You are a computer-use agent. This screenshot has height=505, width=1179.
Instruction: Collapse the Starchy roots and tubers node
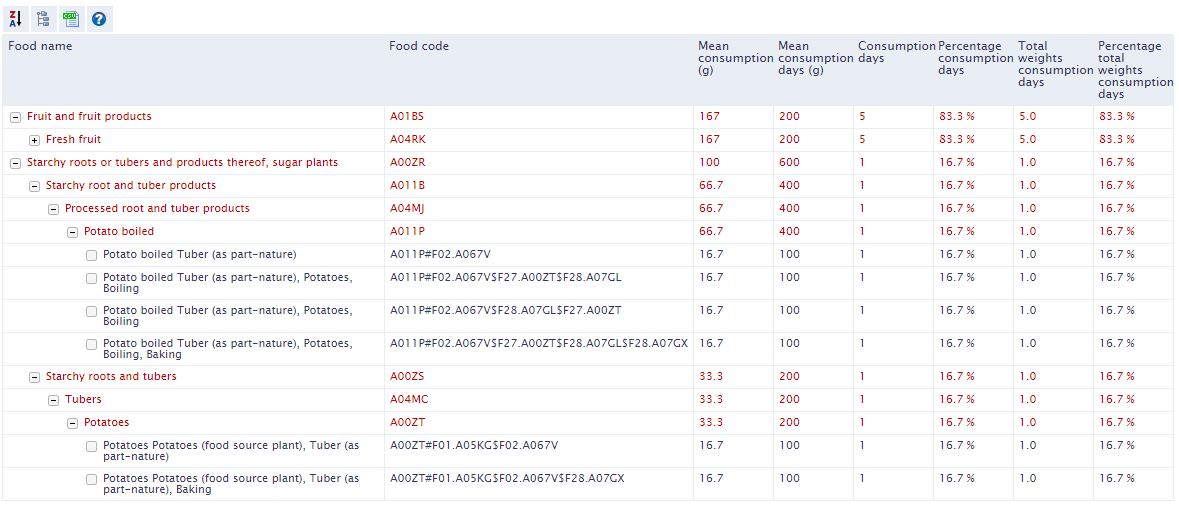coord(35,377)
